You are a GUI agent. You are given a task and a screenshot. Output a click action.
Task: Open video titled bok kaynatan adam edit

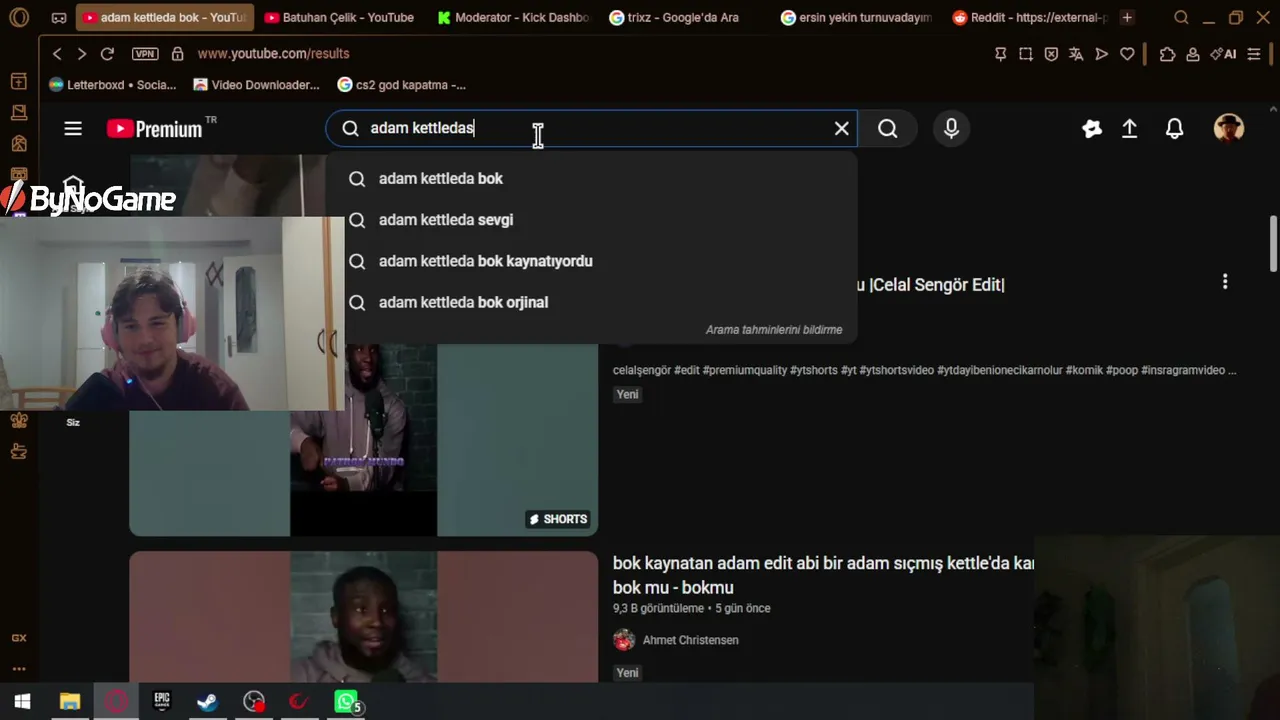(x=824, y=575)
